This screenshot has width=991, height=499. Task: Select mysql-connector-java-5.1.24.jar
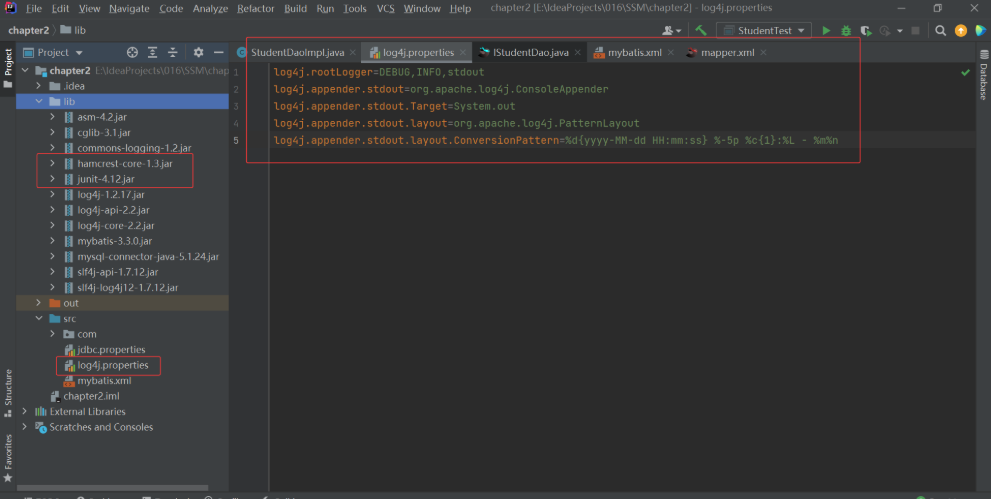148,256
